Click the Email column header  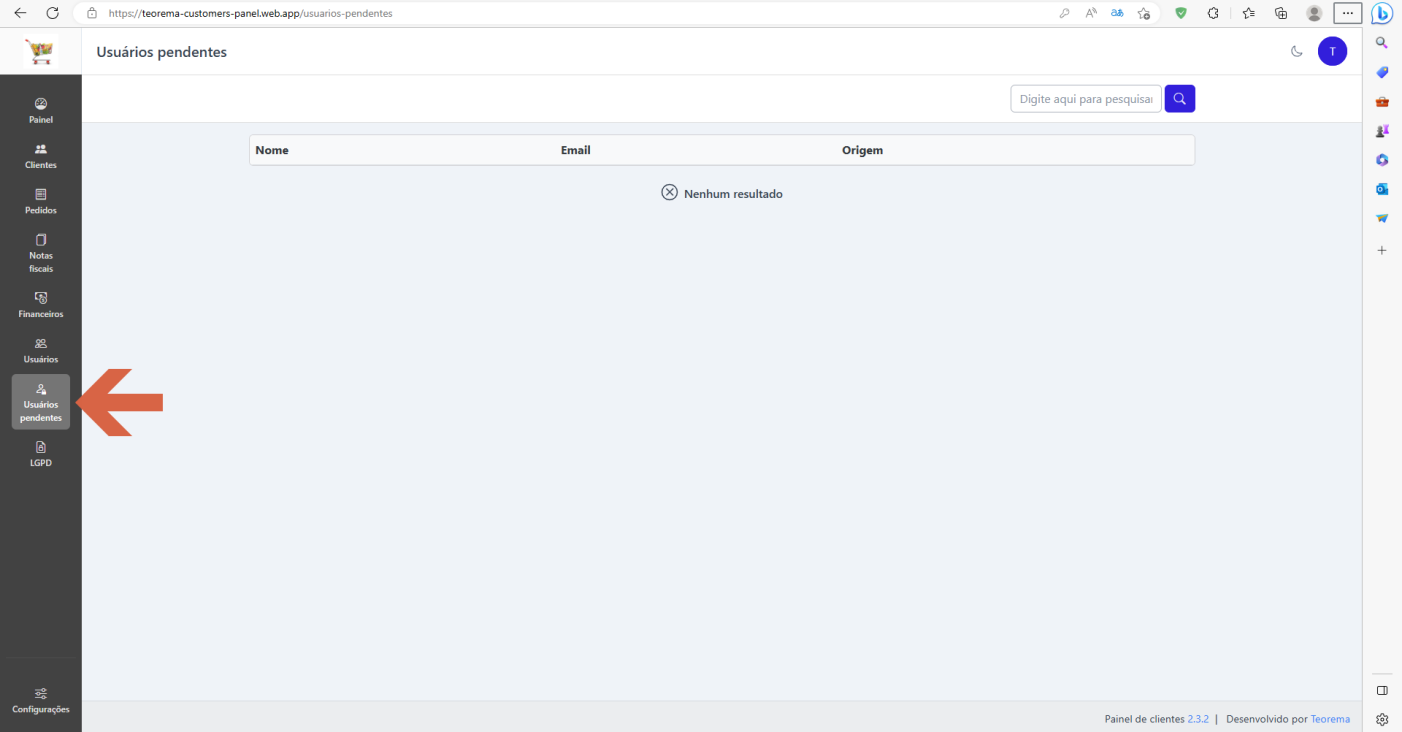tap(576, 150)
